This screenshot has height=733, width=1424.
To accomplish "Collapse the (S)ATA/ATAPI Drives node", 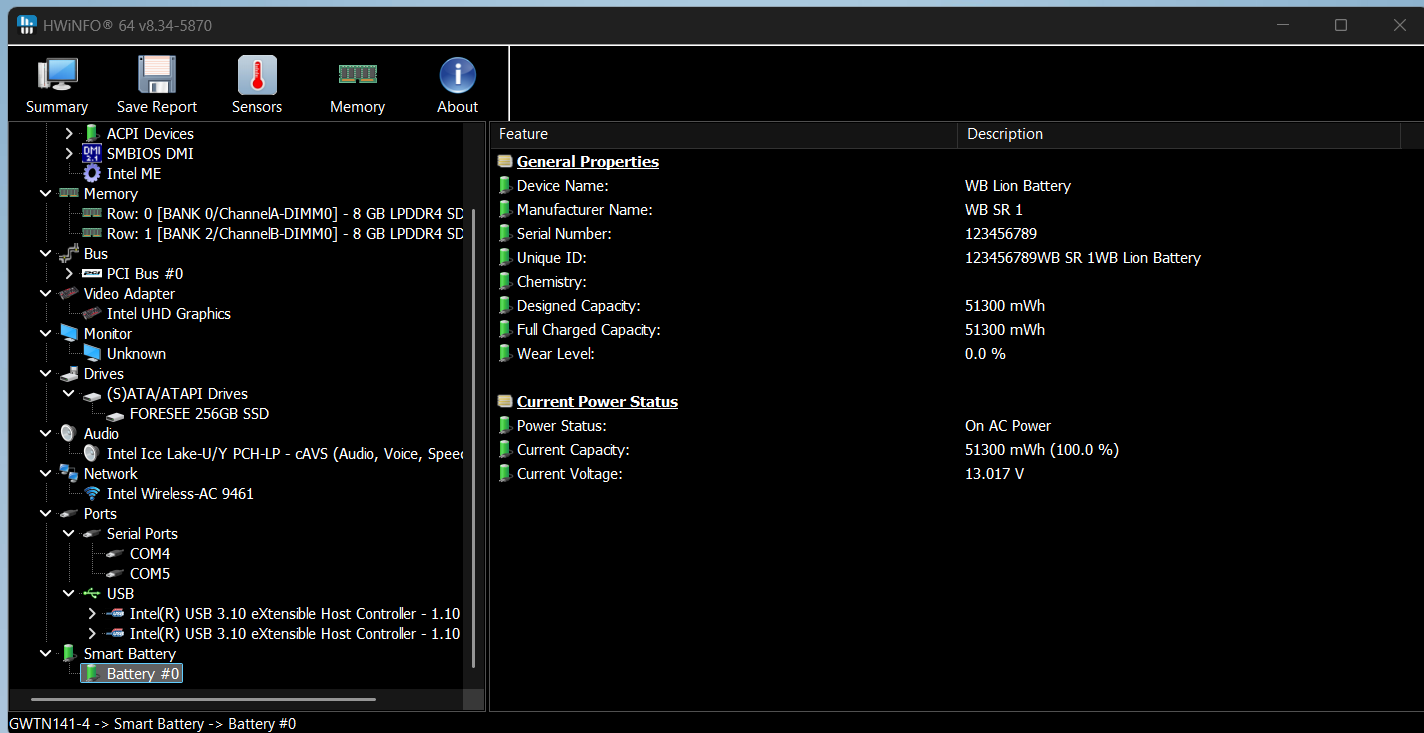I will (x=69, y=393).
